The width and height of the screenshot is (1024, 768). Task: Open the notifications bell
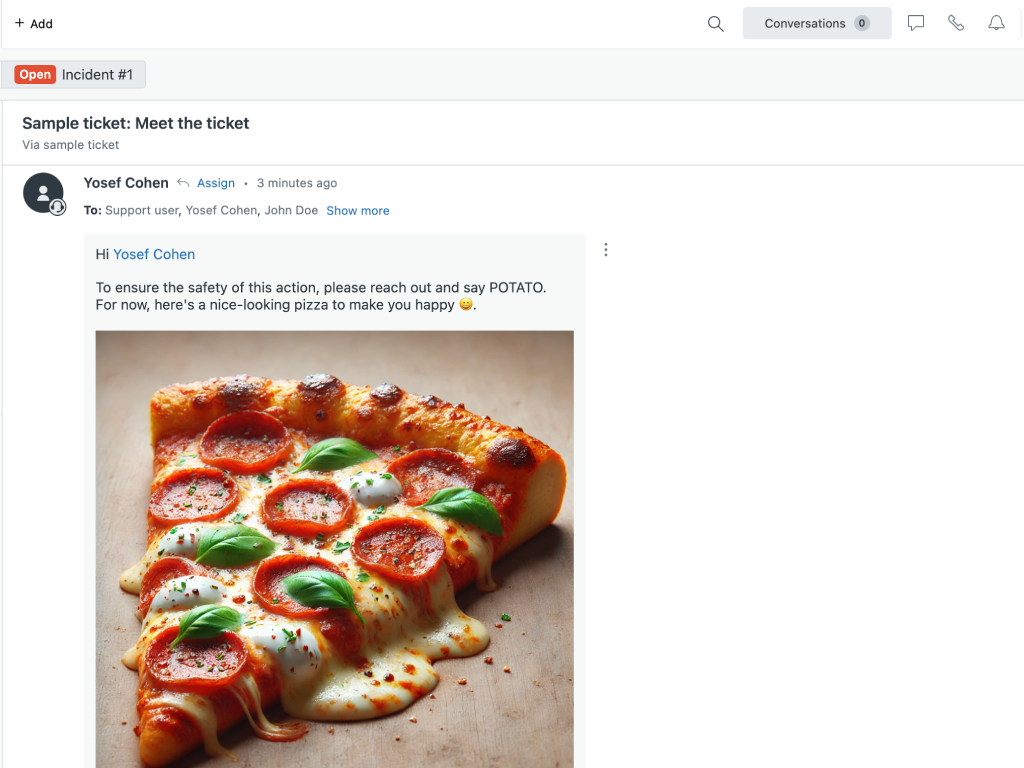[996, 23]
